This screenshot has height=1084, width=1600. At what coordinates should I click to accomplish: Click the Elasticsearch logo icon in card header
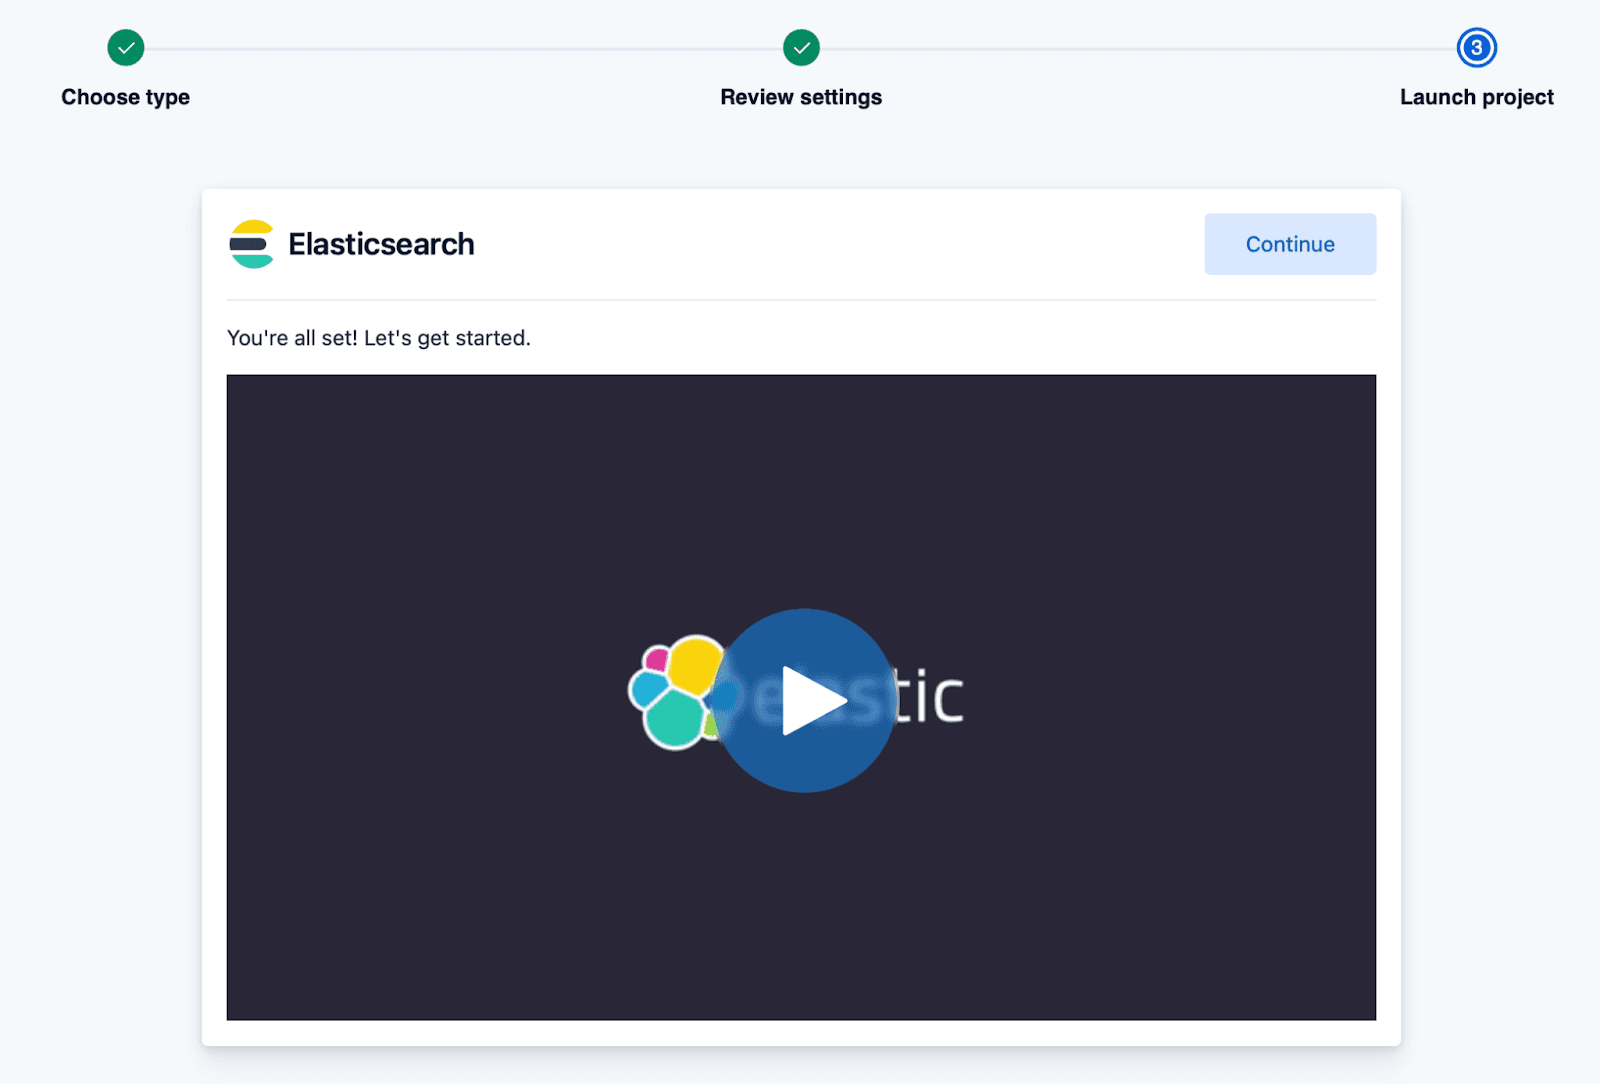pyautogui.click(x=252, y=244)
